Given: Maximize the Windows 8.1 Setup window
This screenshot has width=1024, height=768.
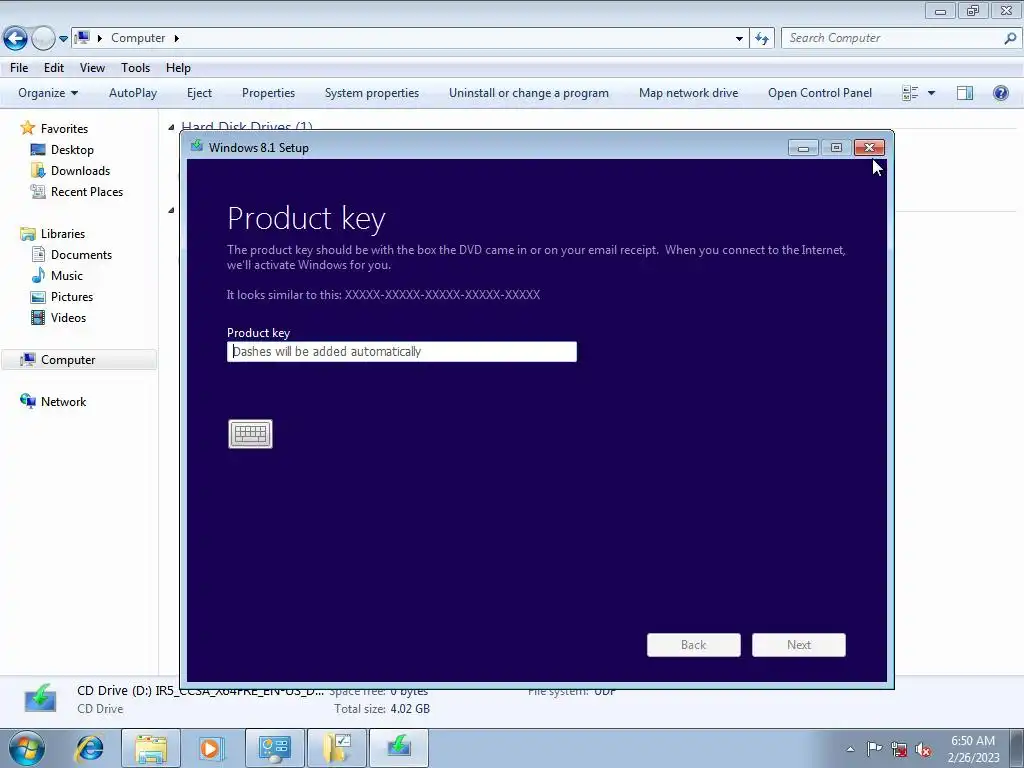Looking at the screenshot, I should (x=836, y=148).
